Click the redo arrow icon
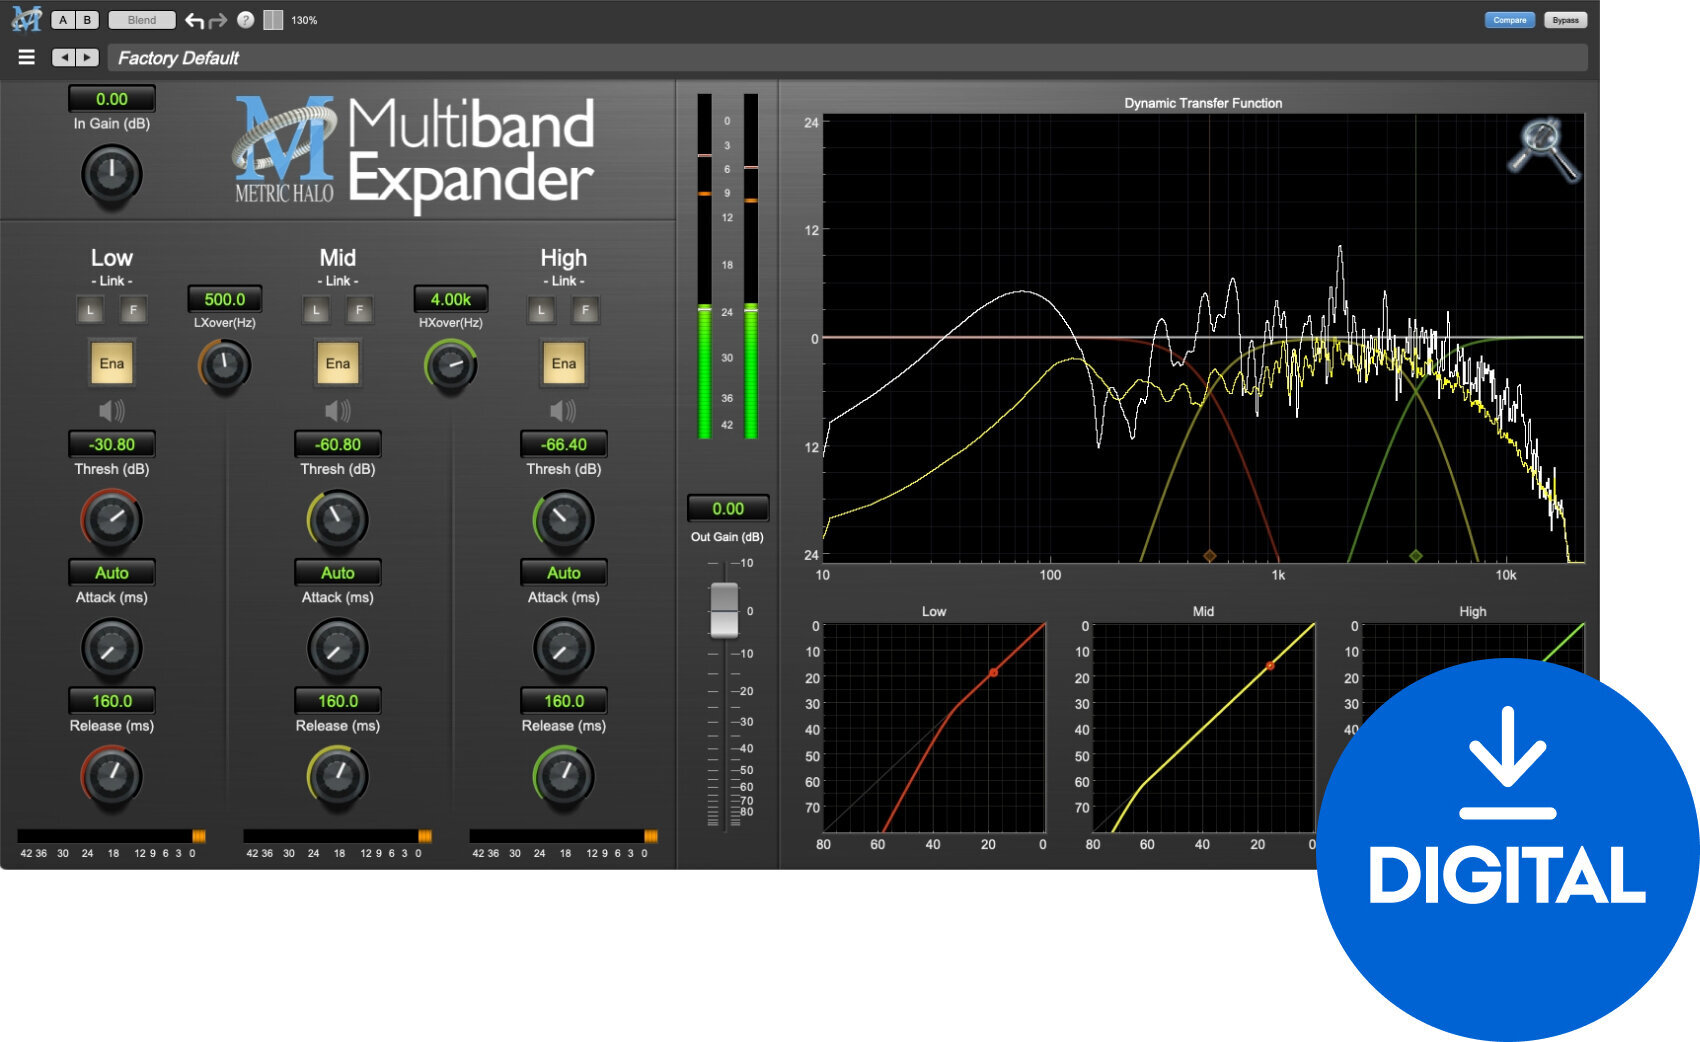Viewport: 1700px width, 1042px height. pyautogui.click(x=218, y=20)
